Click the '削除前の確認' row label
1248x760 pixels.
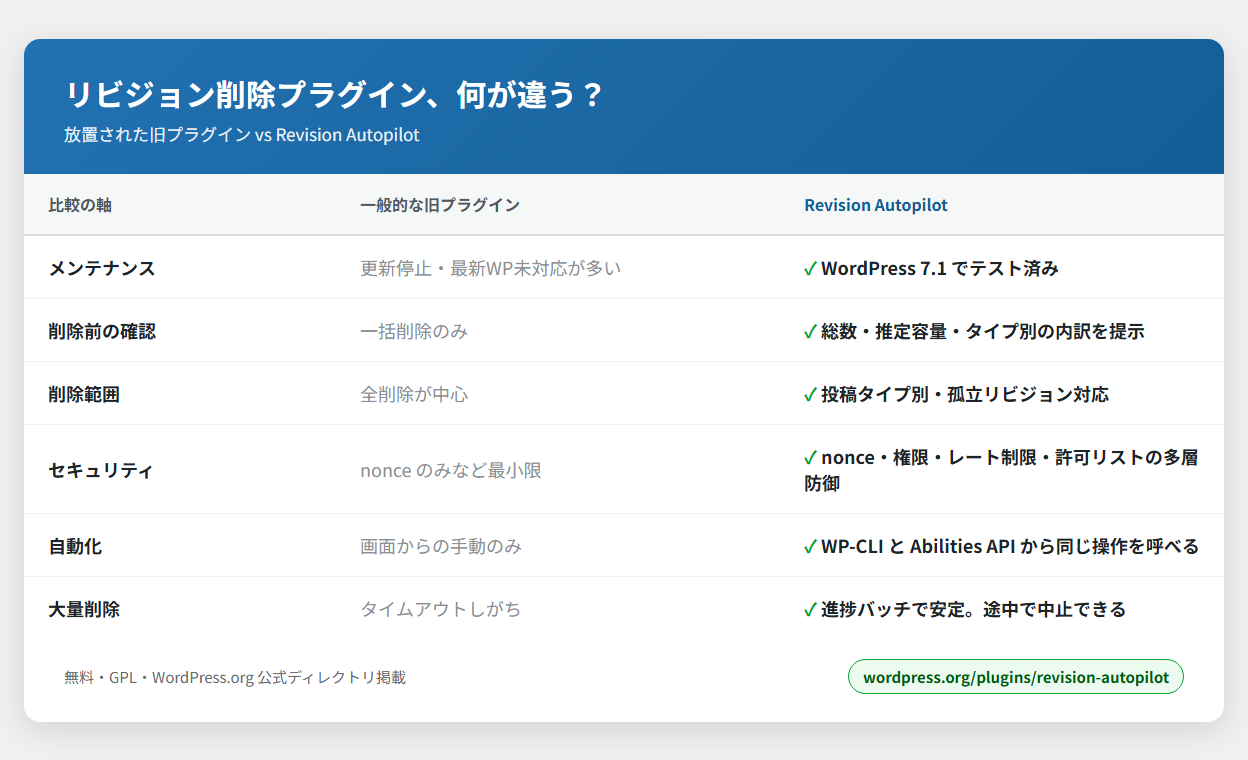coord(102,331)
